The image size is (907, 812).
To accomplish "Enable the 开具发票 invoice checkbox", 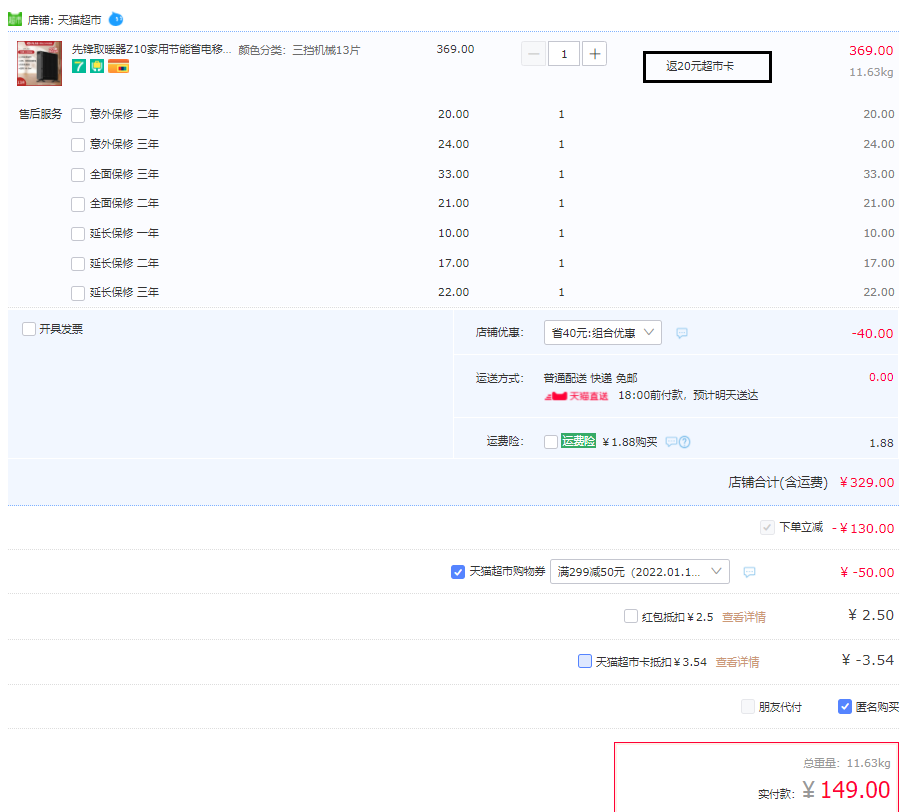I will tap(29, 329).
